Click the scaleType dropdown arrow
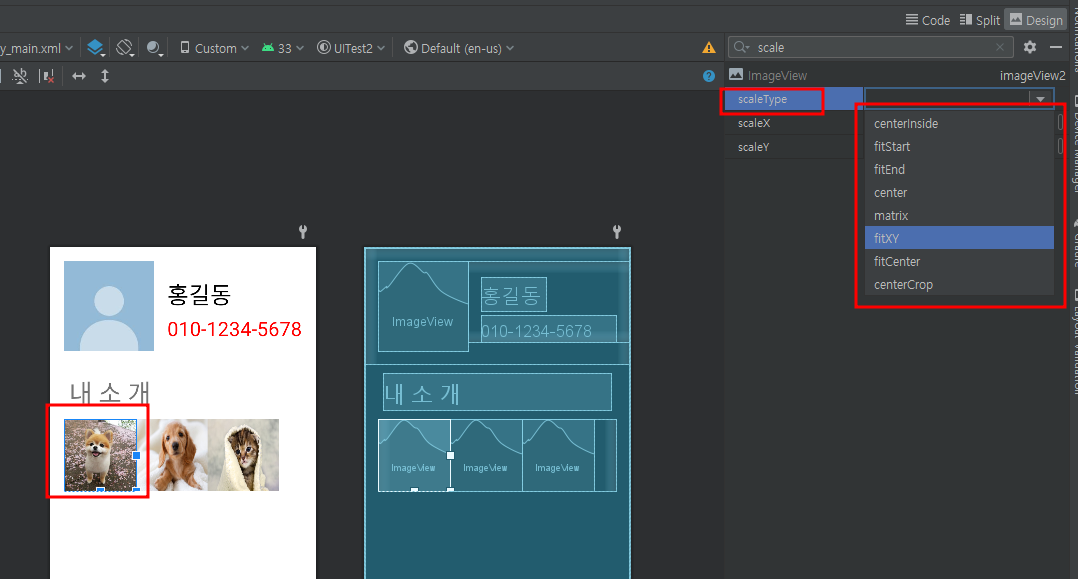 click(1041, 99)
